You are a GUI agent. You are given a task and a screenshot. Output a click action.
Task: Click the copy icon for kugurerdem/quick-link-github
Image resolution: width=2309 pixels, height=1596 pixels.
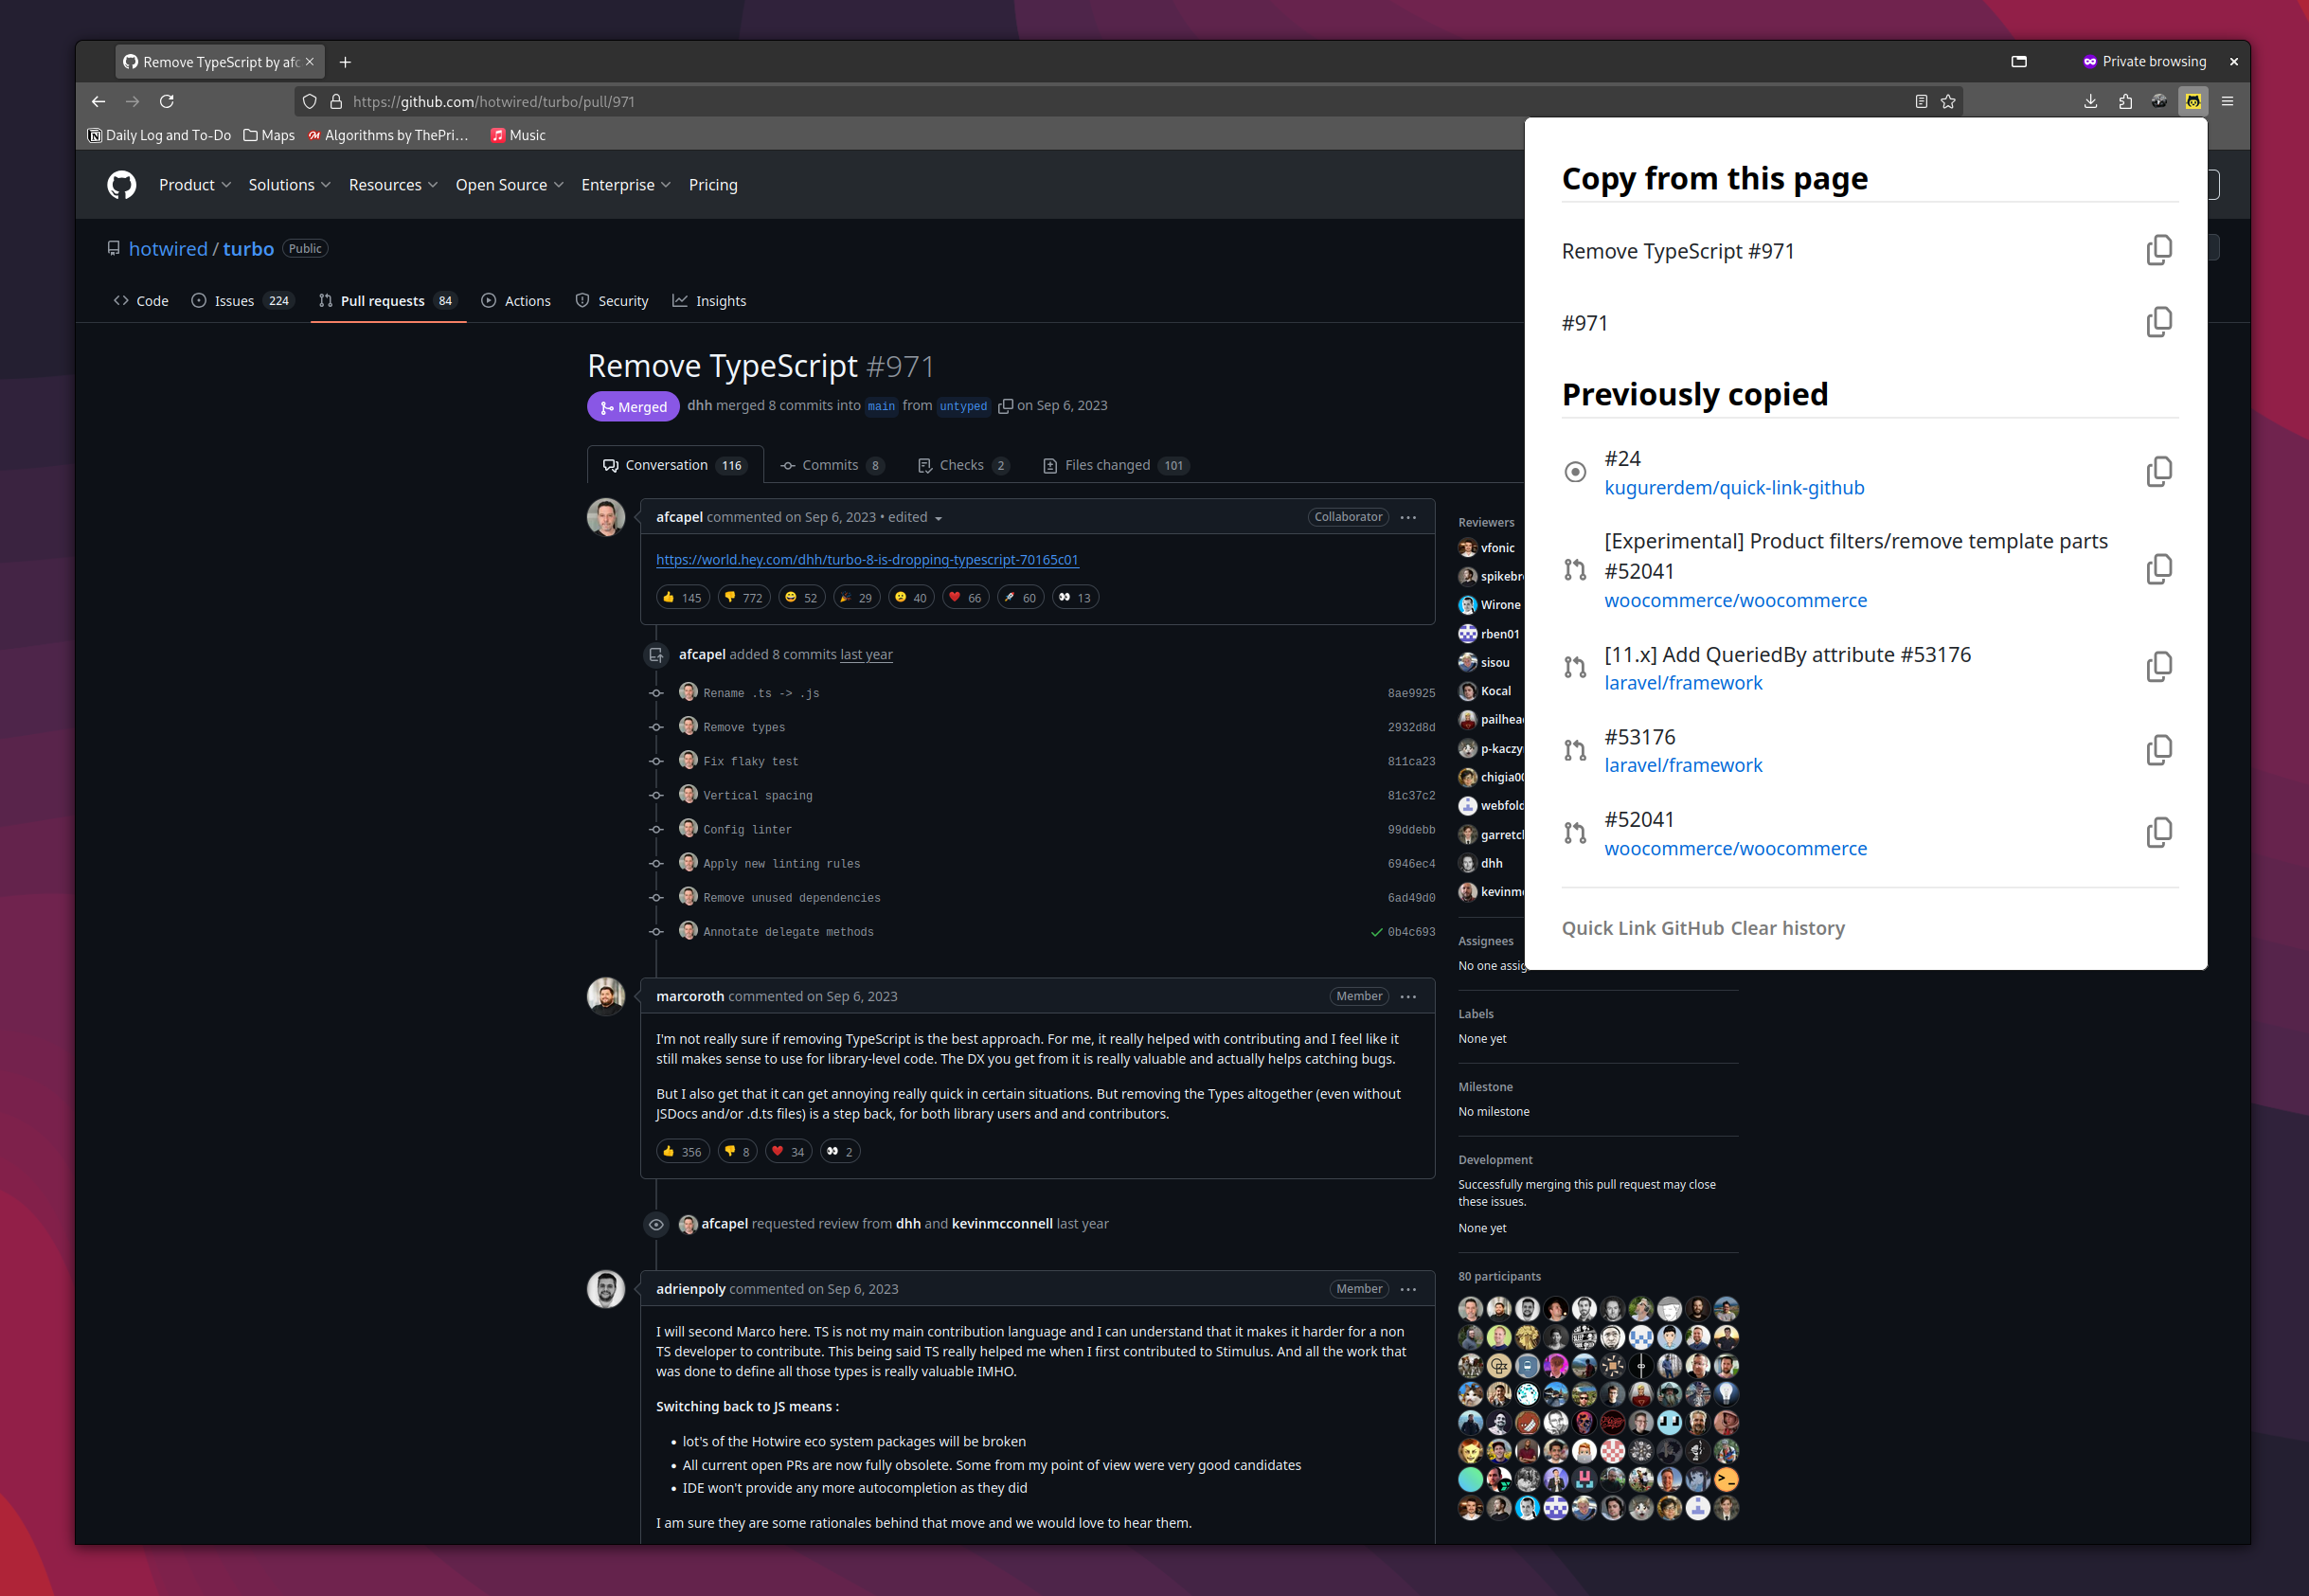[2161, 472]
